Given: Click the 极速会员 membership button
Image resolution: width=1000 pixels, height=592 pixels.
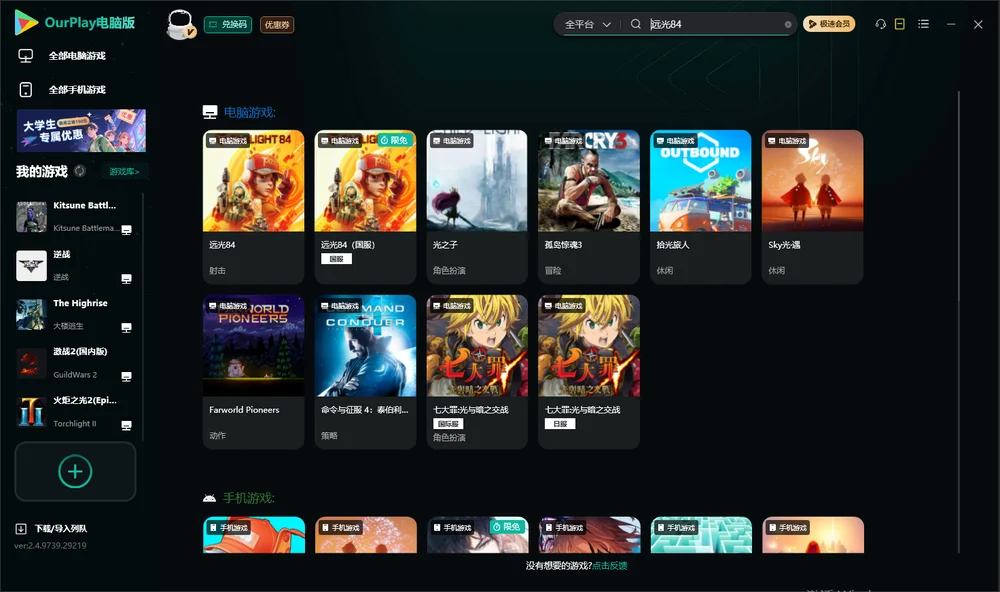Looking at the screenshot, I should (x=828, y=24).
